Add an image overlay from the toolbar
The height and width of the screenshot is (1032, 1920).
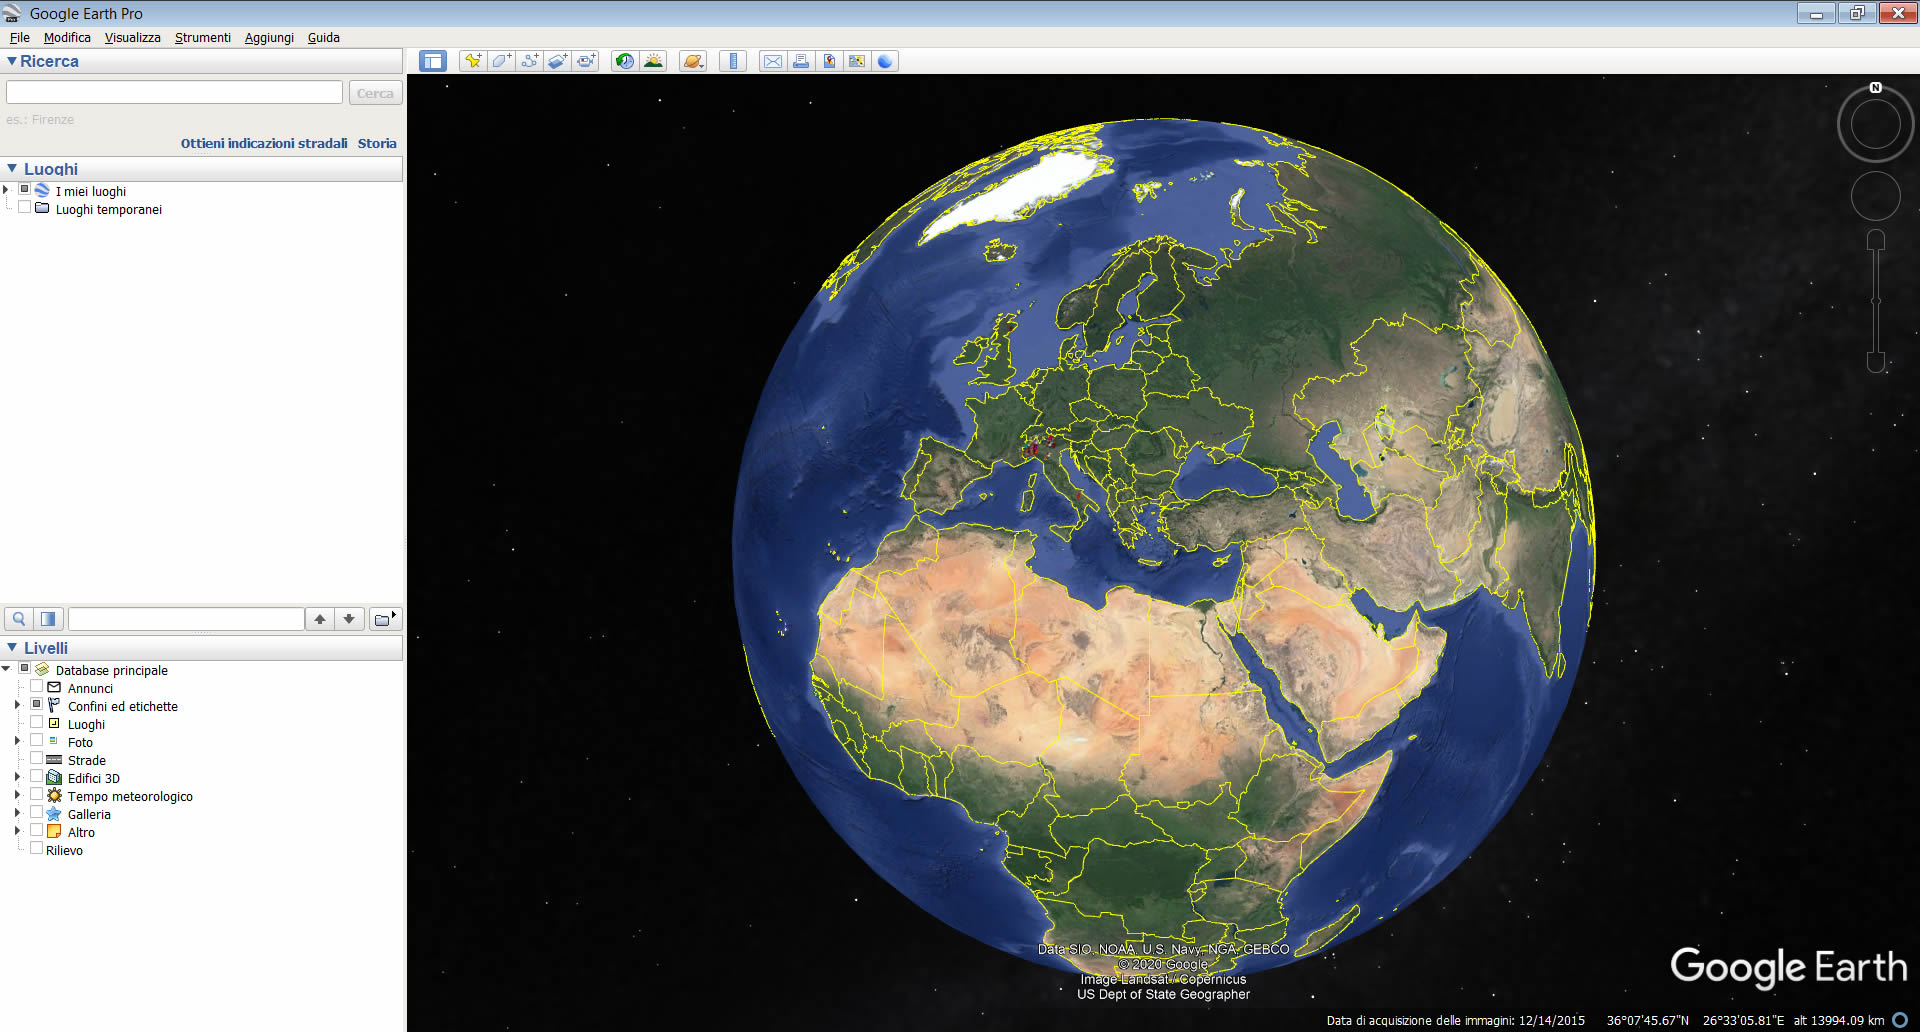(x=557, y=61)
